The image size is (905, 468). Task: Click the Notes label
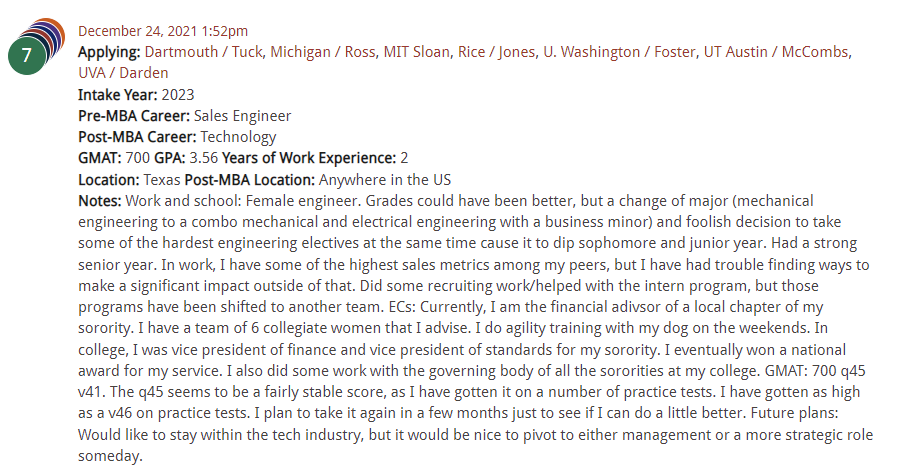(x=100, y=201)
